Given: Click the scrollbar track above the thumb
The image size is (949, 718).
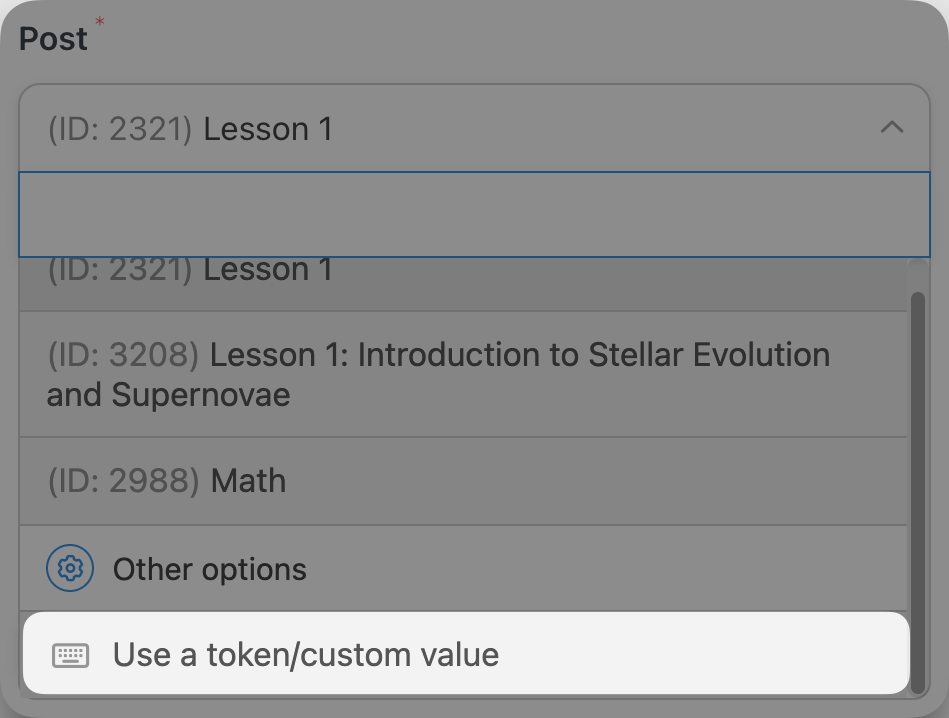Looking at the screenshot, I should (918, 275).
